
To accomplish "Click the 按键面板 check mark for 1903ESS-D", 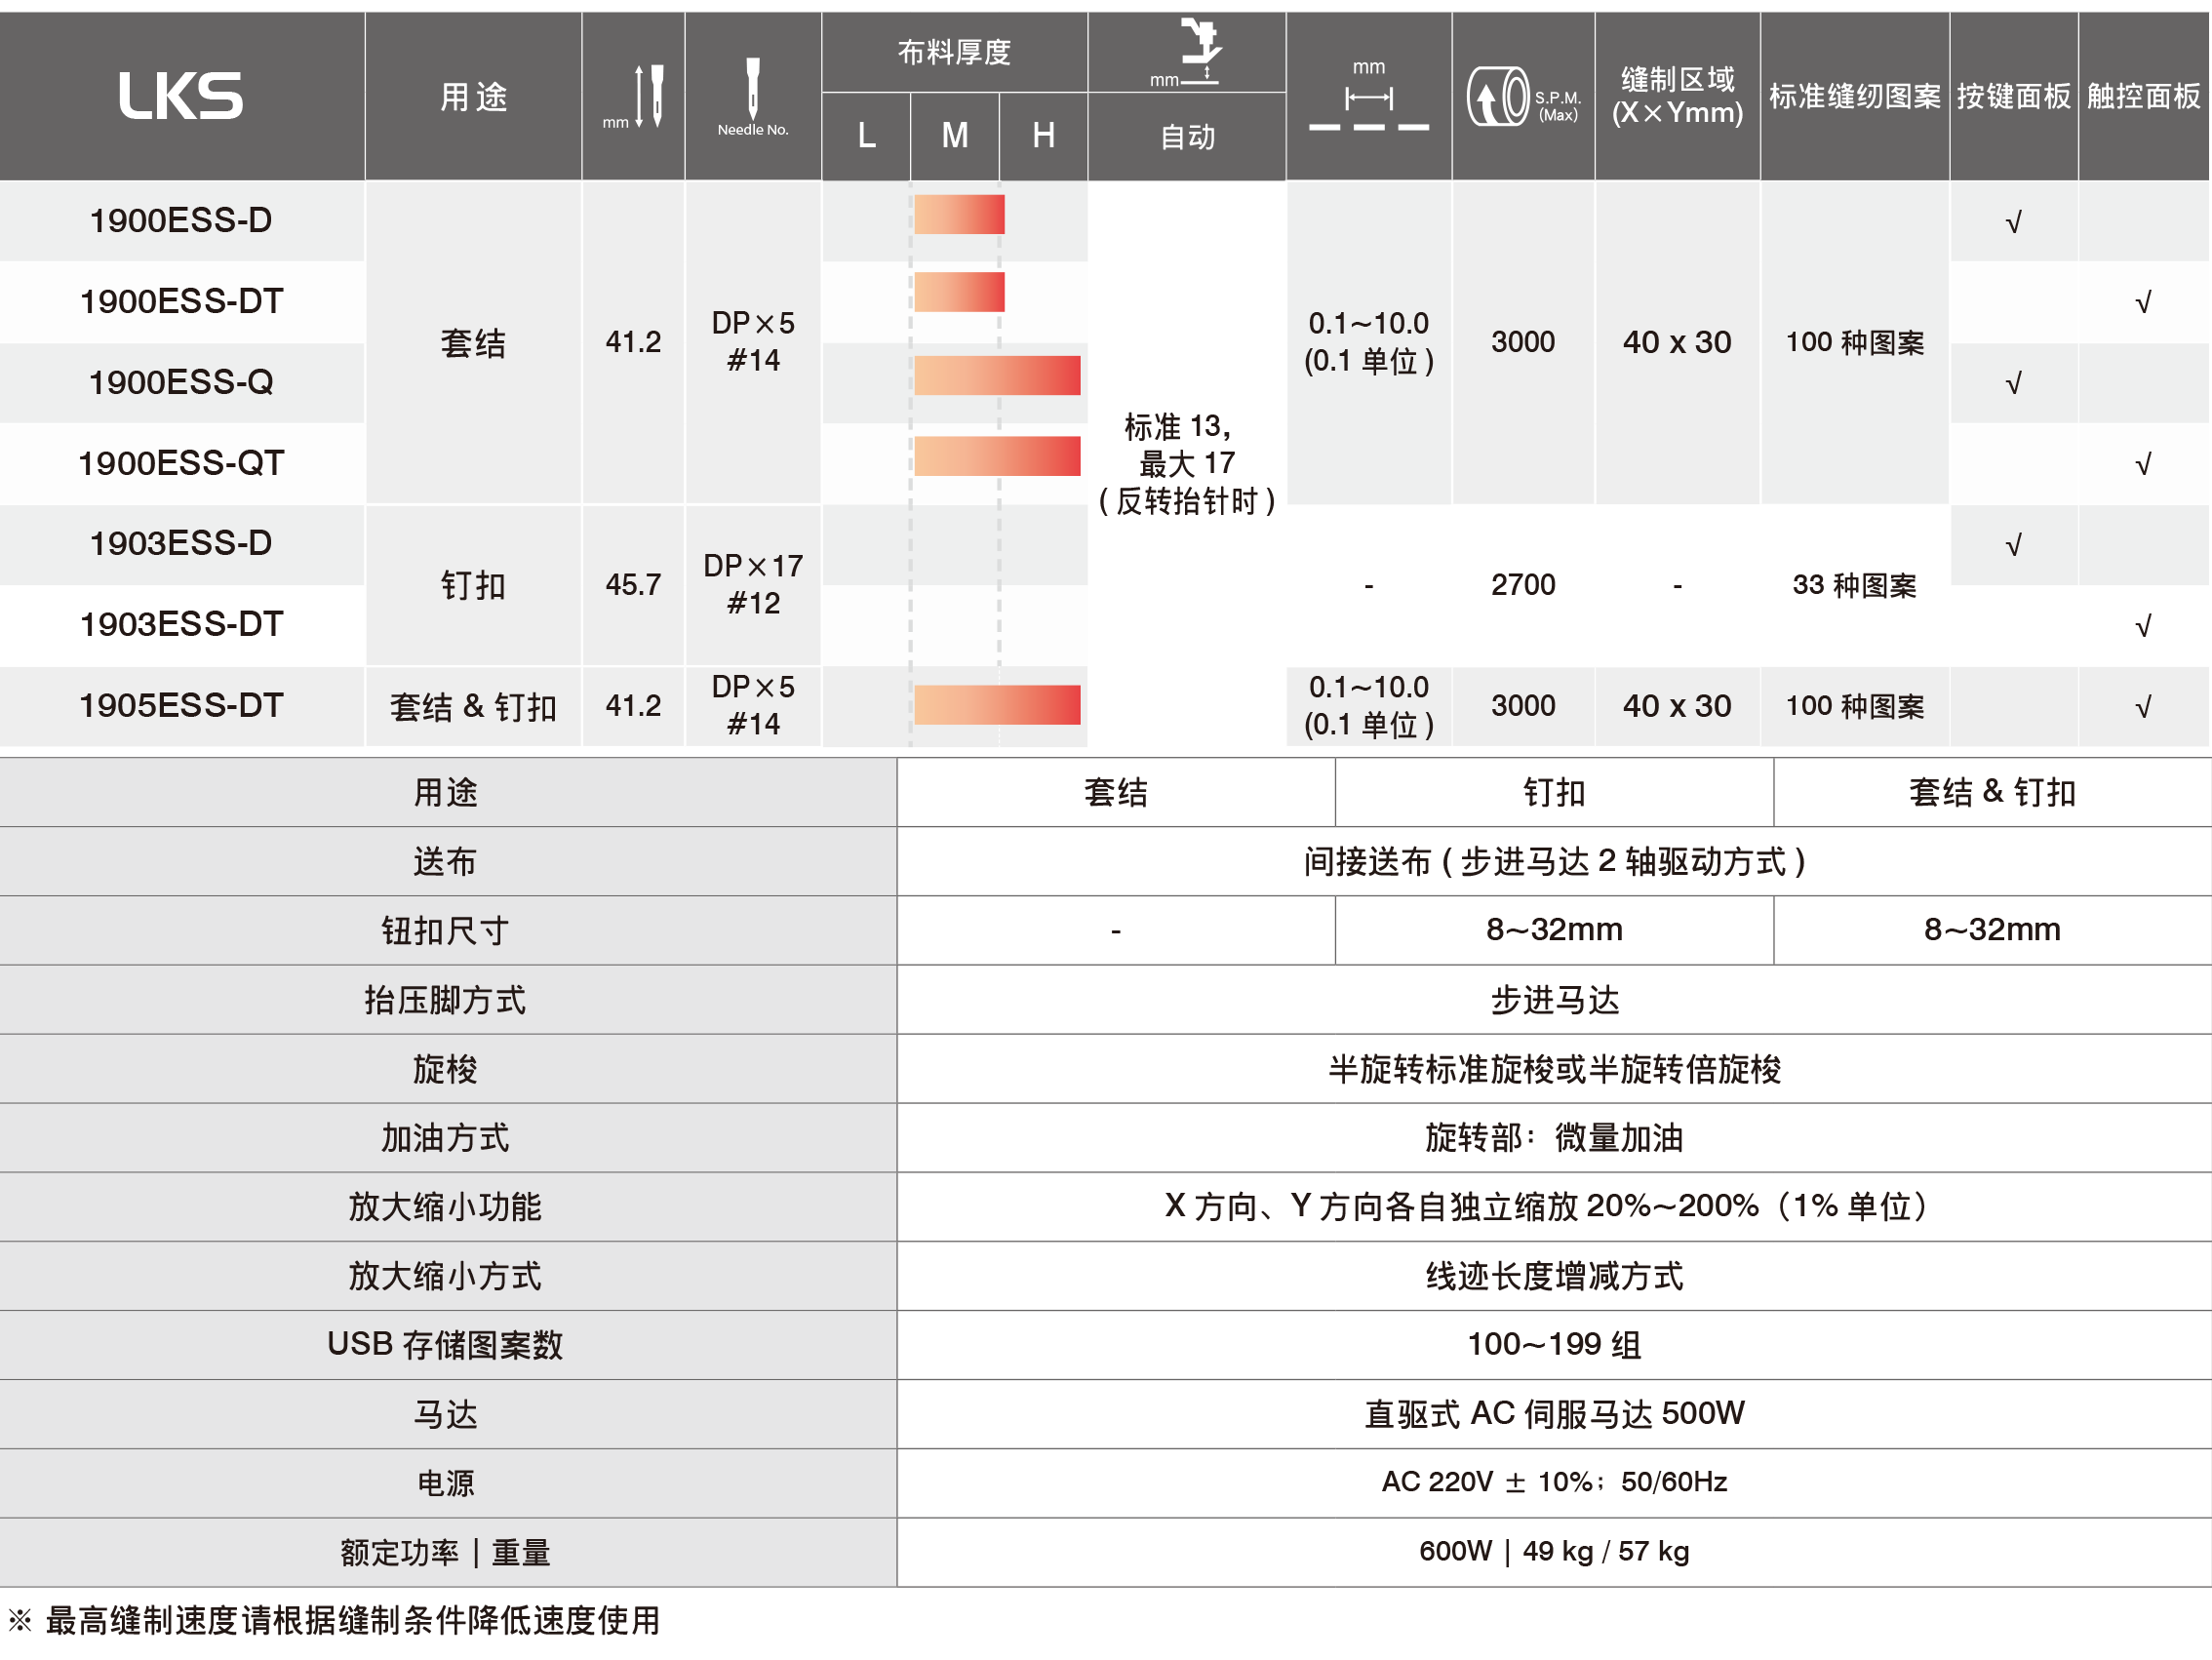I will click(x=2014, y=545).
